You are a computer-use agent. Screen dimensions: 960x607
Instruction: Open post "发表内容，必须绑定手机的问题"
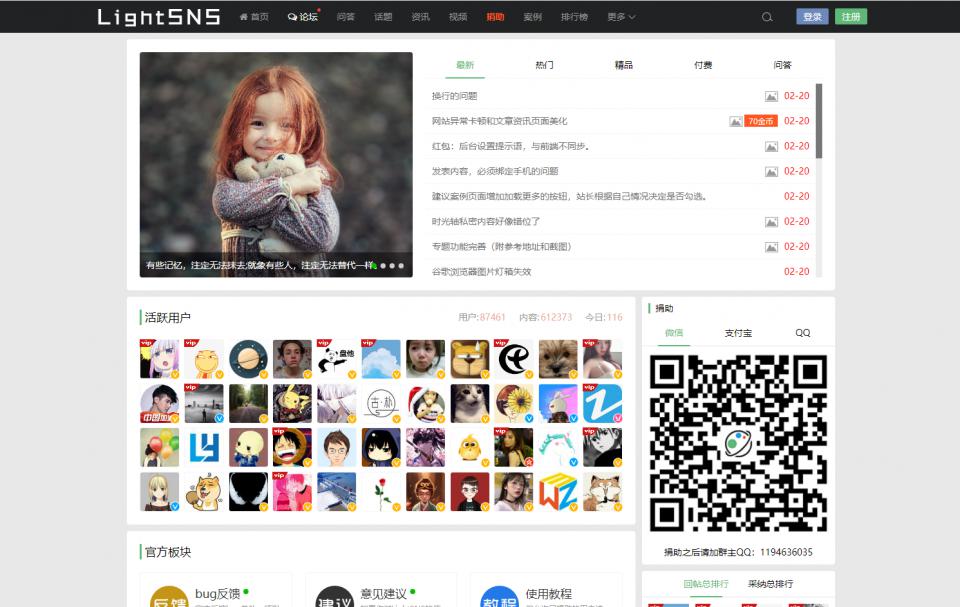[495, 172]
